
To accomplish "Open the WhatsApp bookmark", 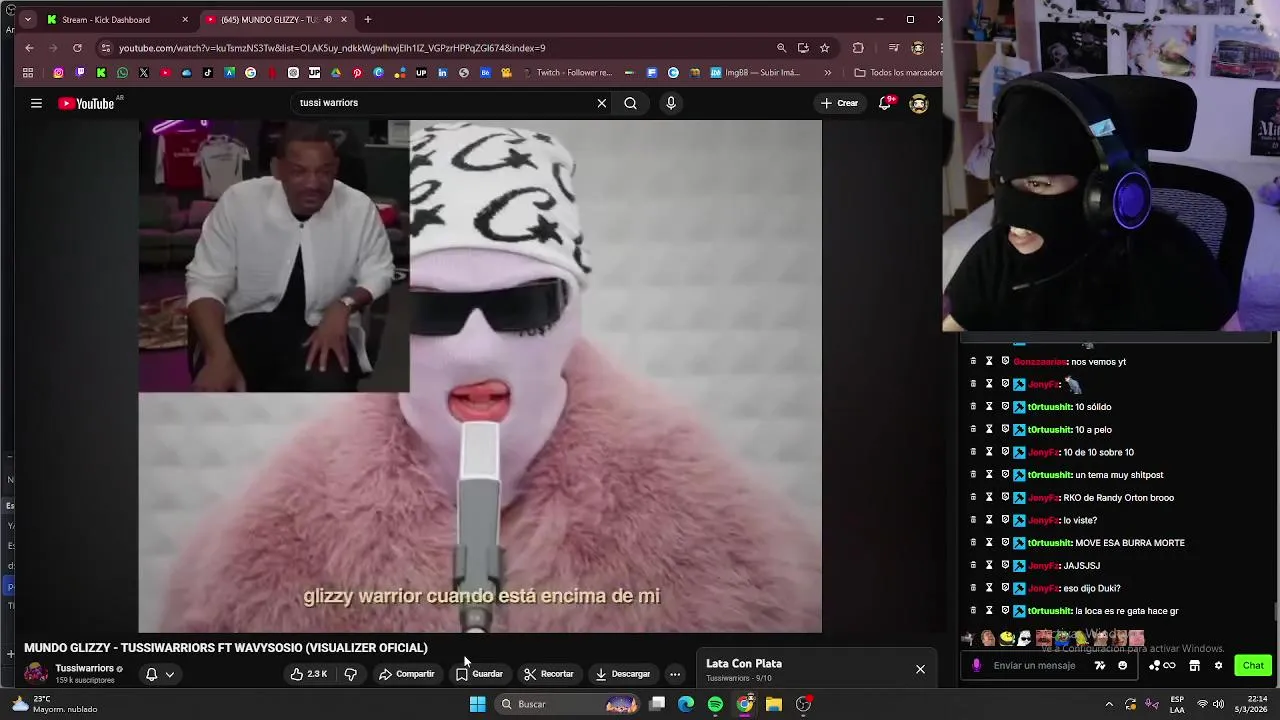I will point(122,73).
